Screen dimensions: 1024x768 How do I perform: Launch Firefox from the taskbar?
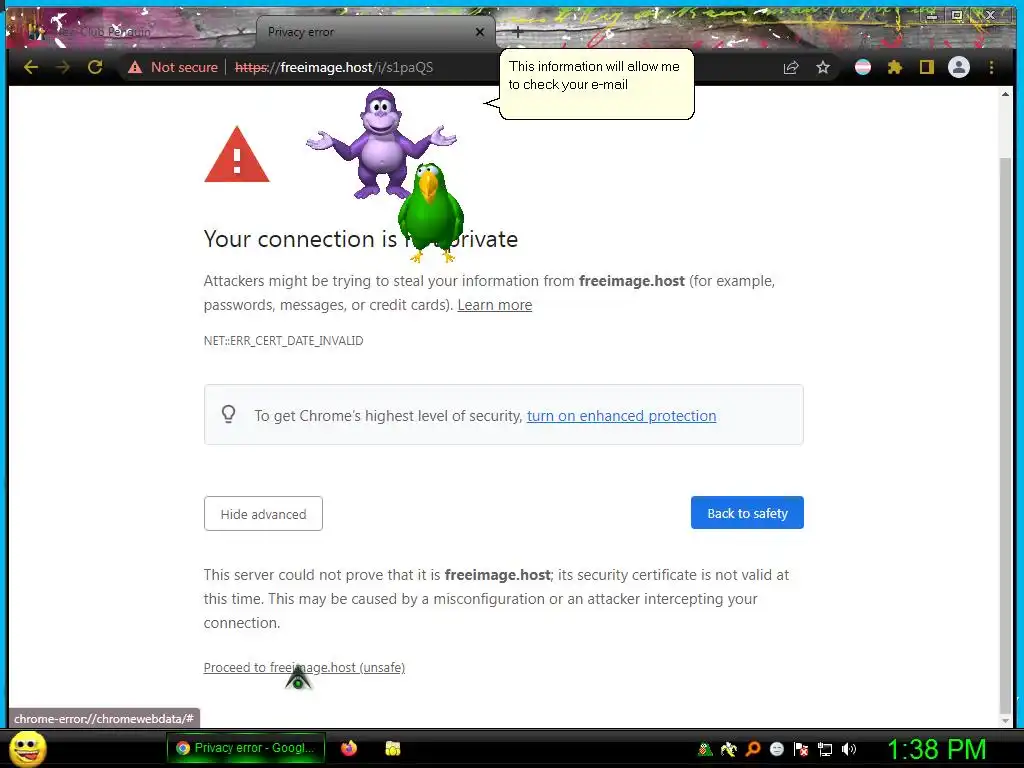click(x=349, y=748)
